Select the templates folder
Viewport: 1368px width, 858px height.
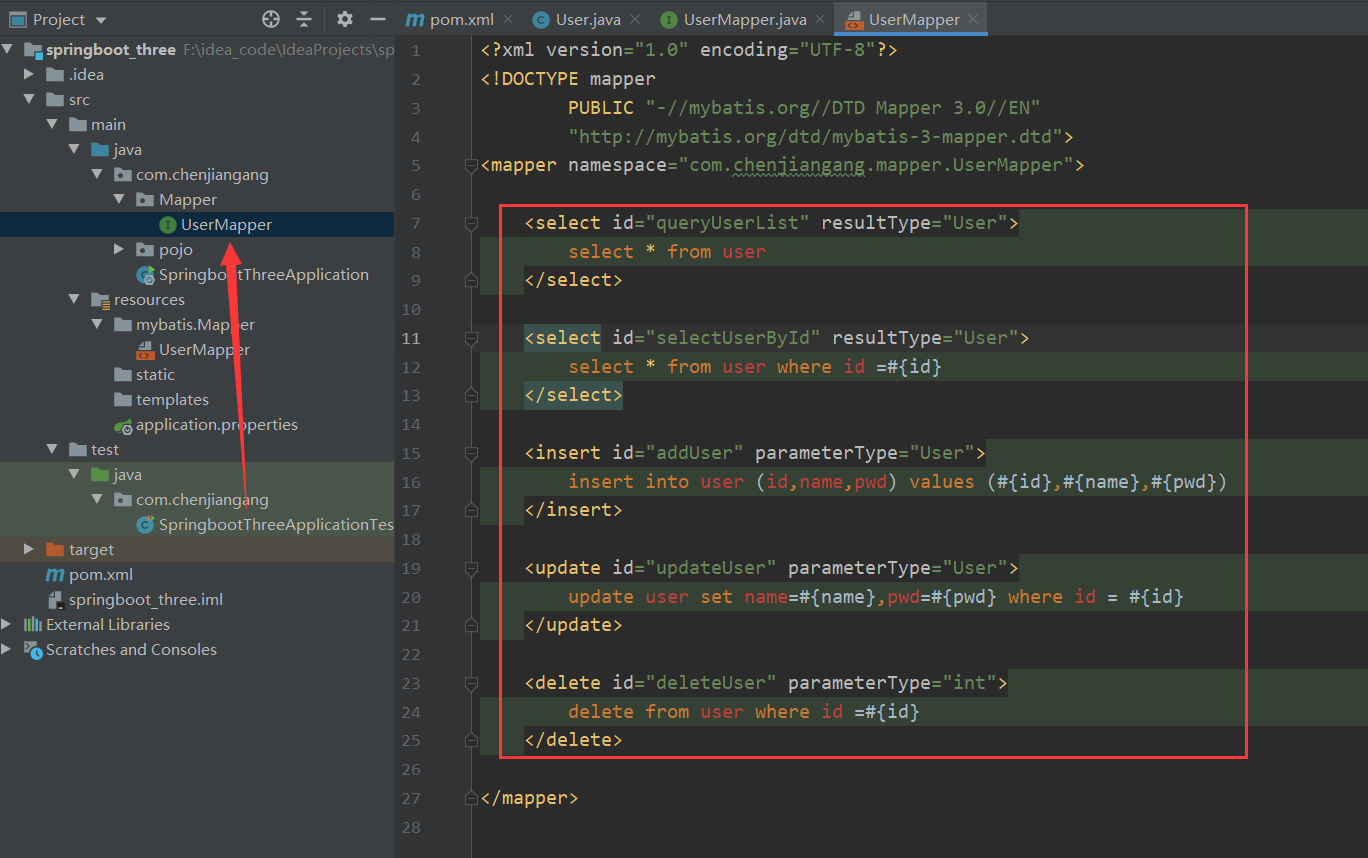172,399
